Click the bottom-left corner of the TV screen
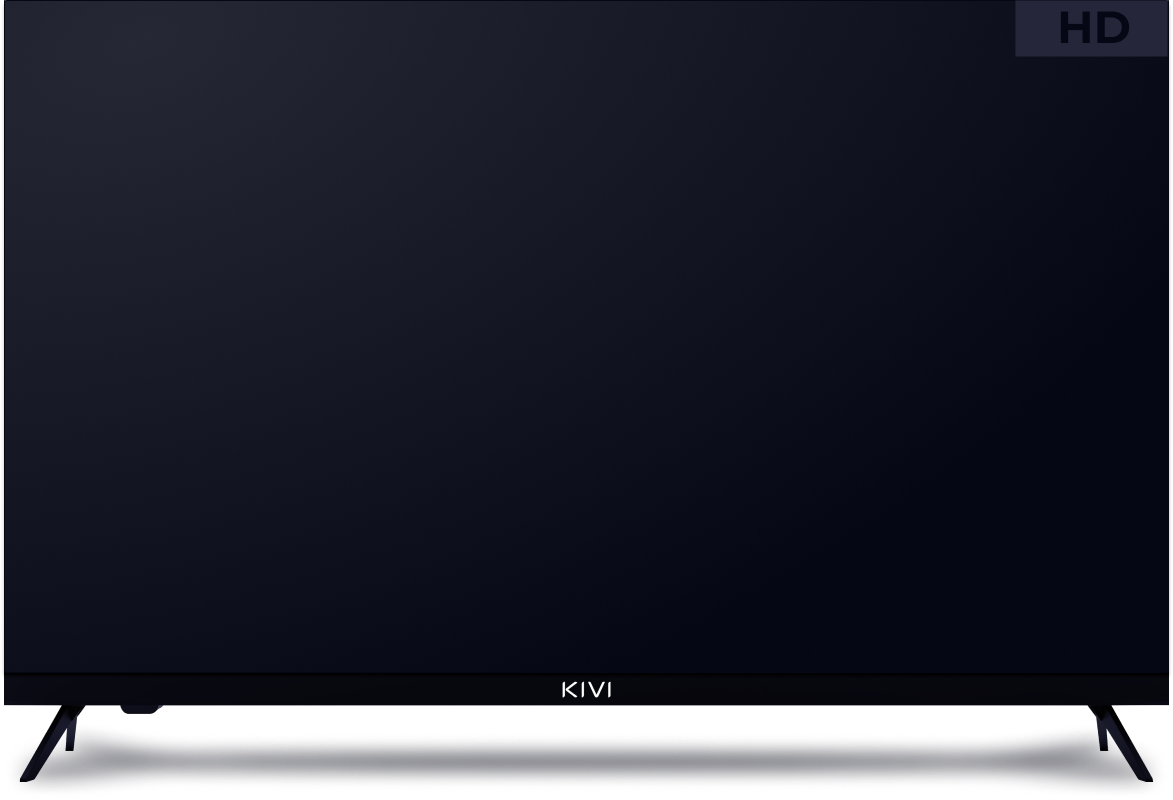The width and height of the screenshot is (1173, 800). click(x=6, y=670)
